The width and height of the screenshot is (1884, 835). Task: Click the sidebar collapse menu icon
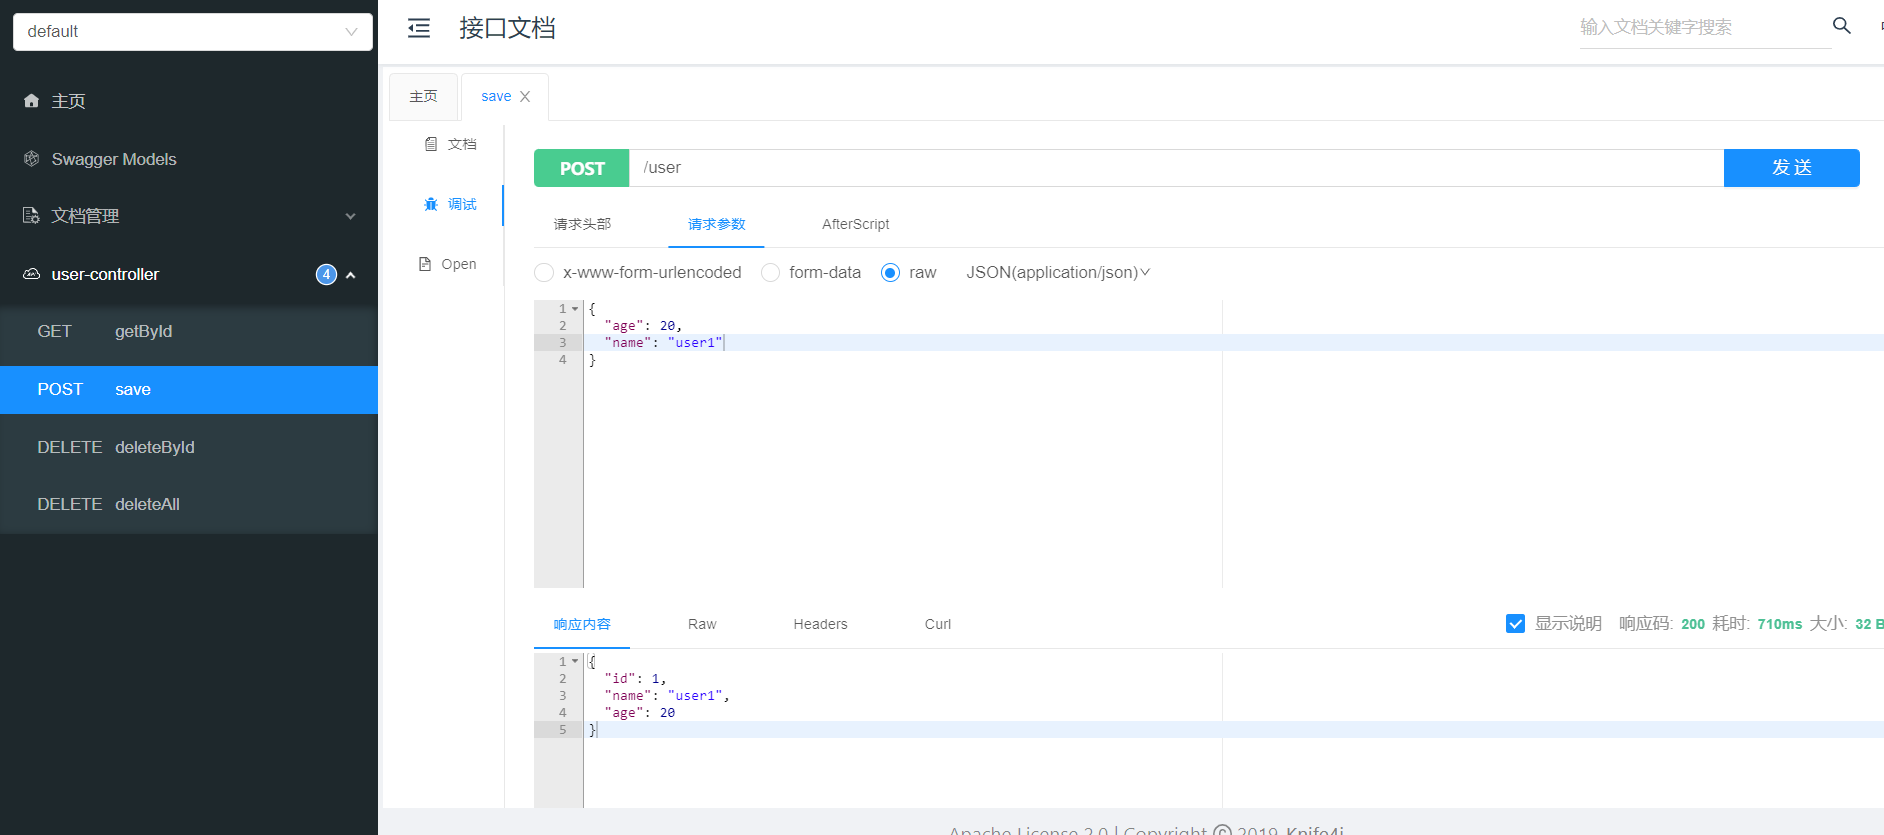pos(419,28)
